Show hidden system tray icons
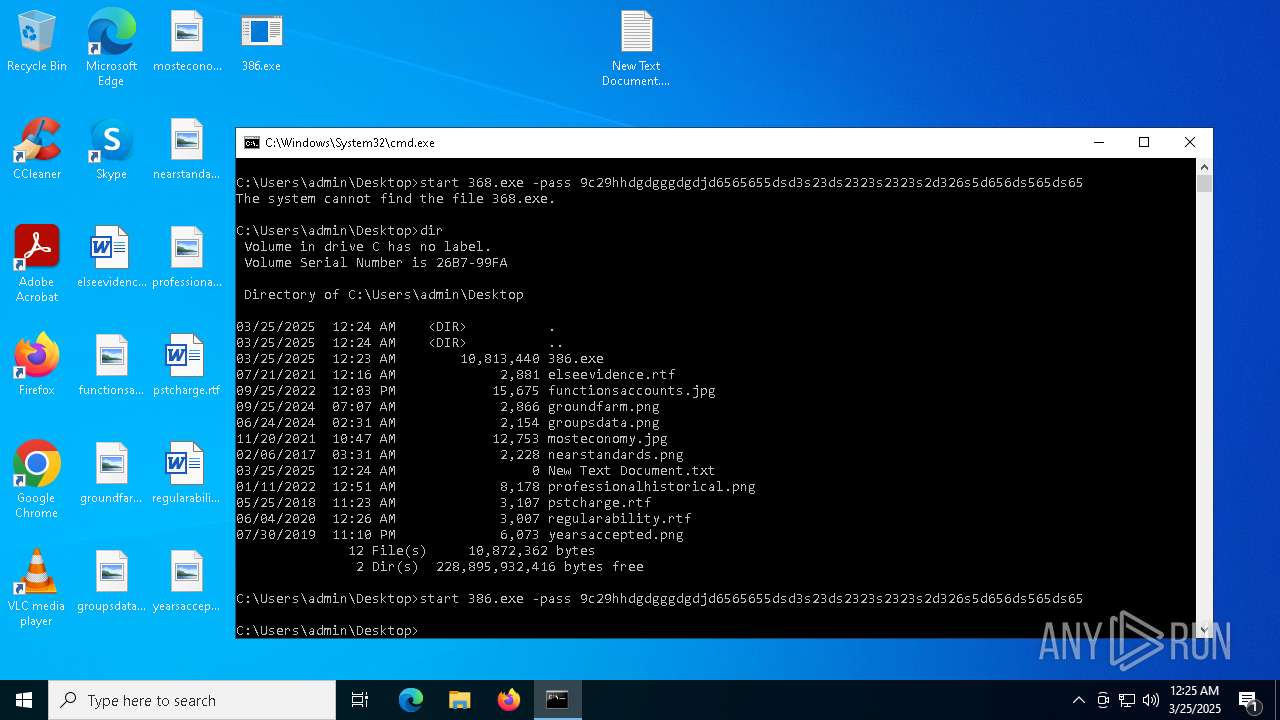This screenshot has width=1280, height=720. (1078, 700)
